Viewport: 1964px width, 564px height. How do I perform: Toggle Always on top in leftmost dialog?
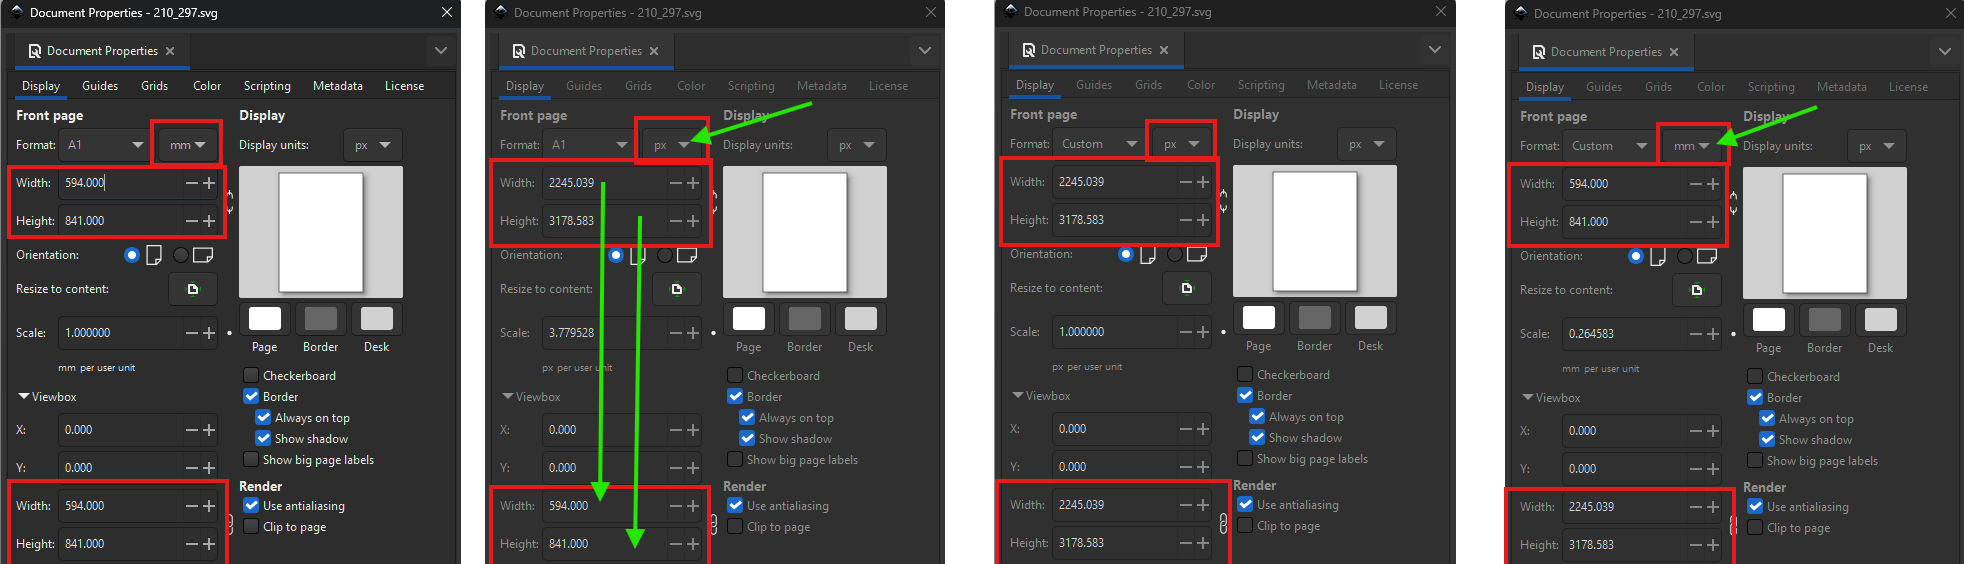263,418
